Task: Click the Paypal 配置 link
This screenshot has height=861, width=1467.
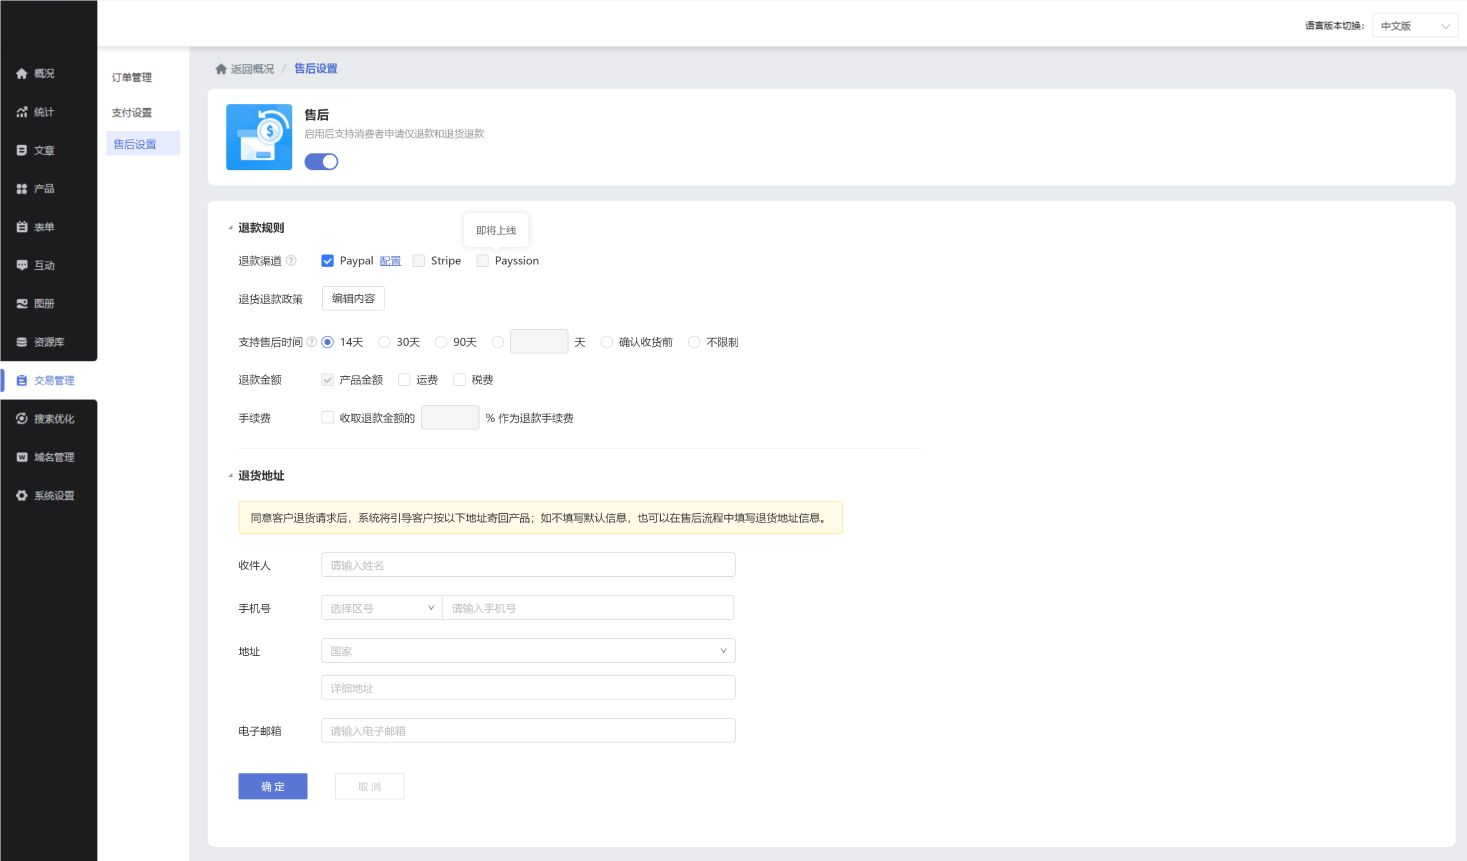Action: tap(390, 261)
